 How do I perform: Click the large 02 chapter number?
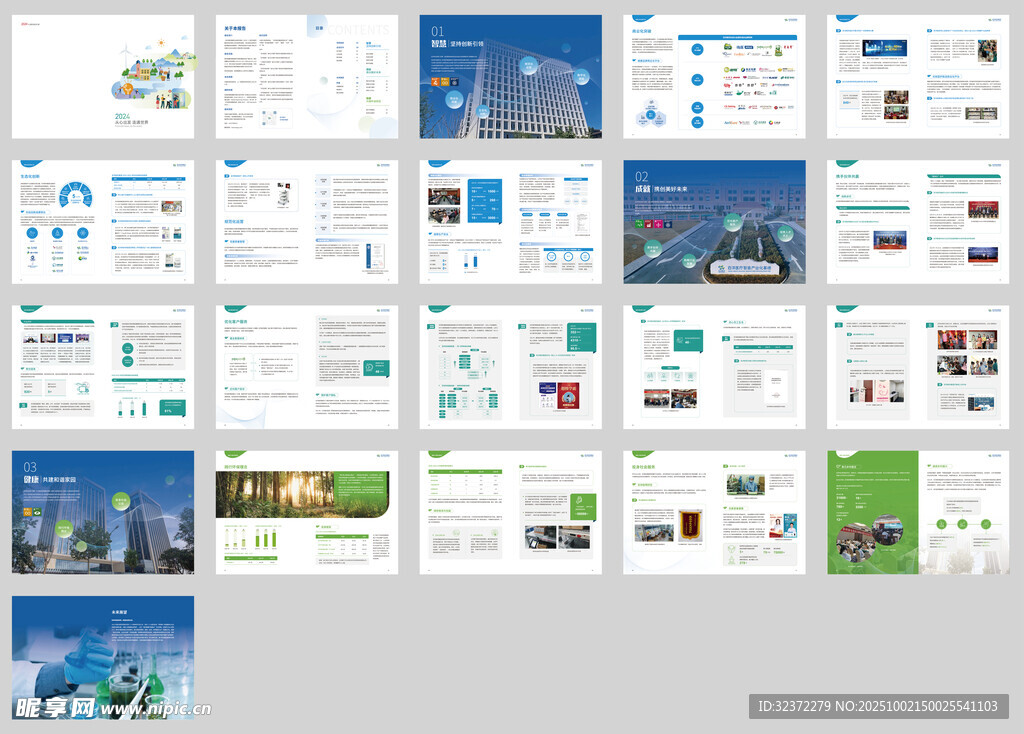click(641, 177)
